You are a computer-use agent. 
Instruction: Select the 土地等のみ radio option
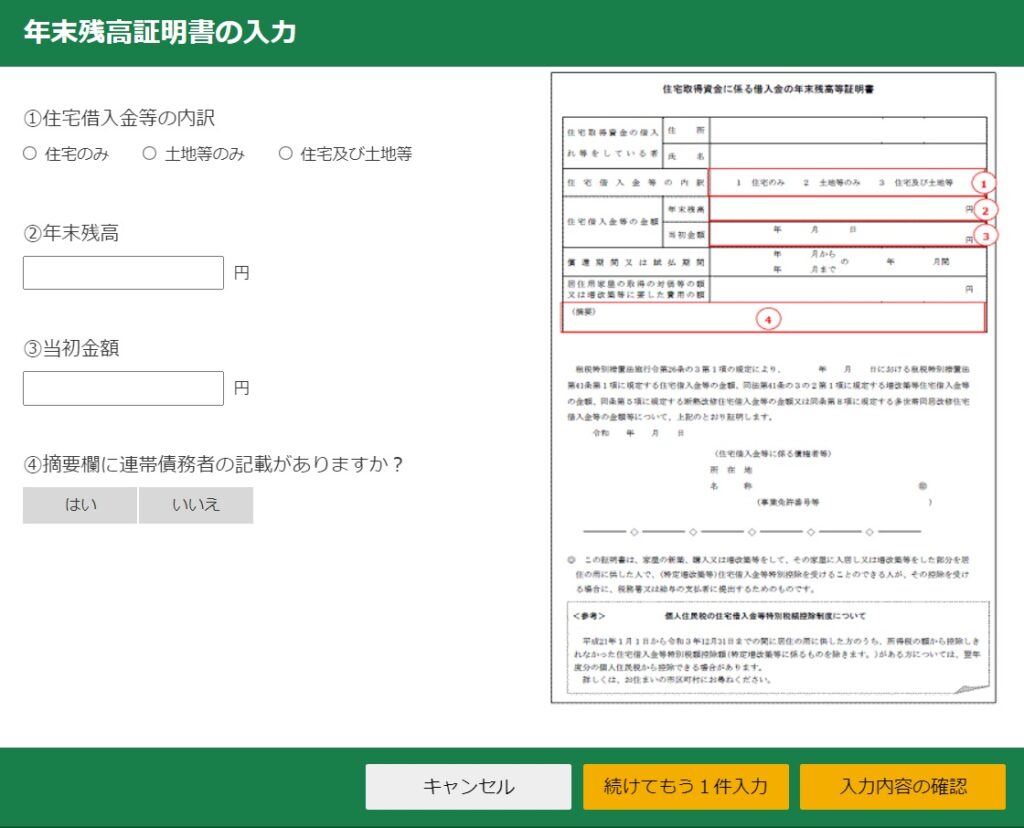pos(150,153)
